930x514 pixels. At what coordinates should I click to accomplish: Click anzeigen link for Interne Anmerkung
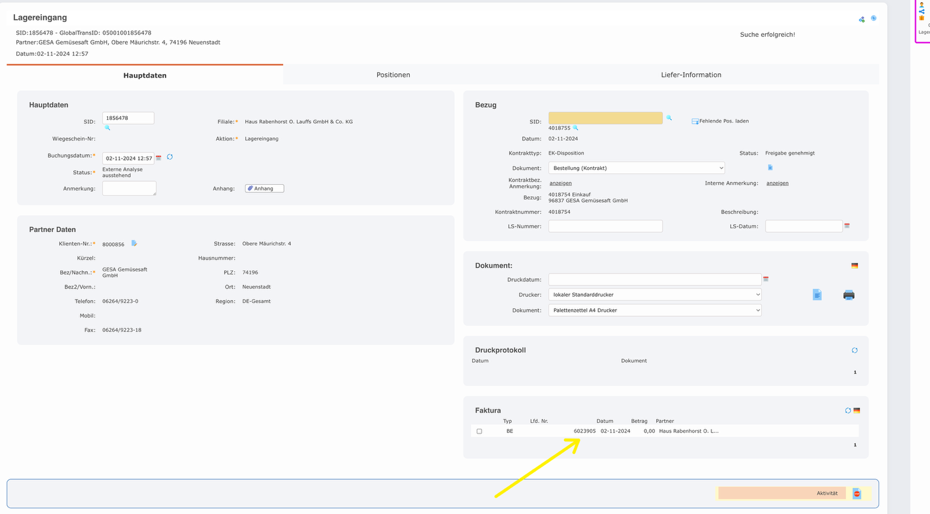coord(777,183)
